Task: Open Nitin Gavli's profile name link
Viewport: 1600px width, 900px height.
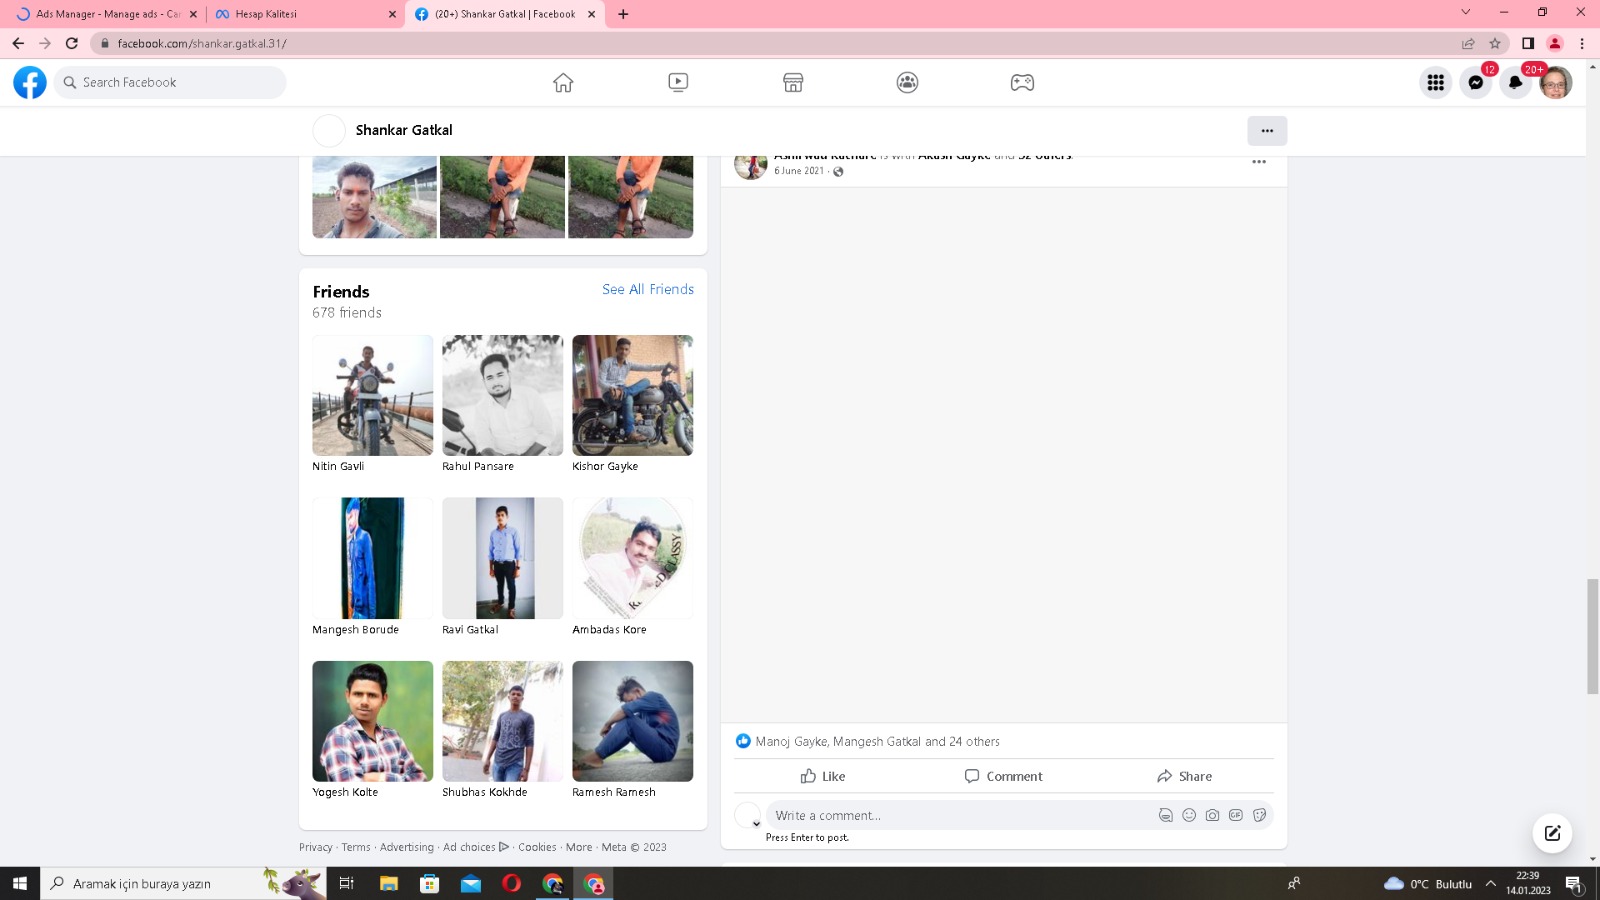Action: 338,466
